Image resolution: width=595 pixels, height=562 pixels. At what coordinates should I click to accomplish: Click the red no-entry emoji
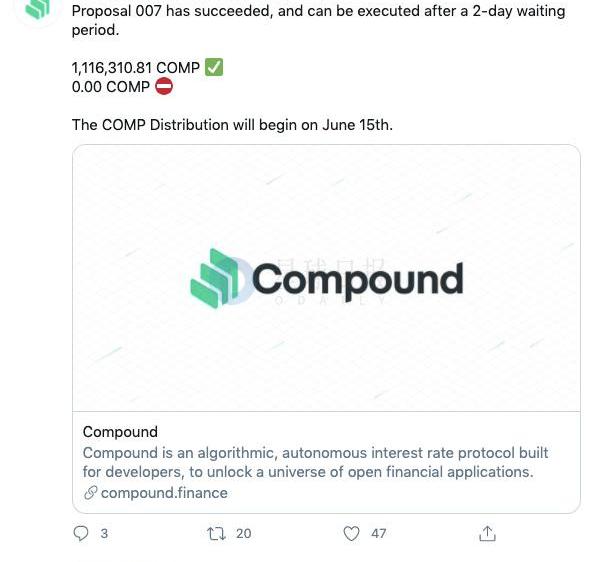tap(164, 86)
